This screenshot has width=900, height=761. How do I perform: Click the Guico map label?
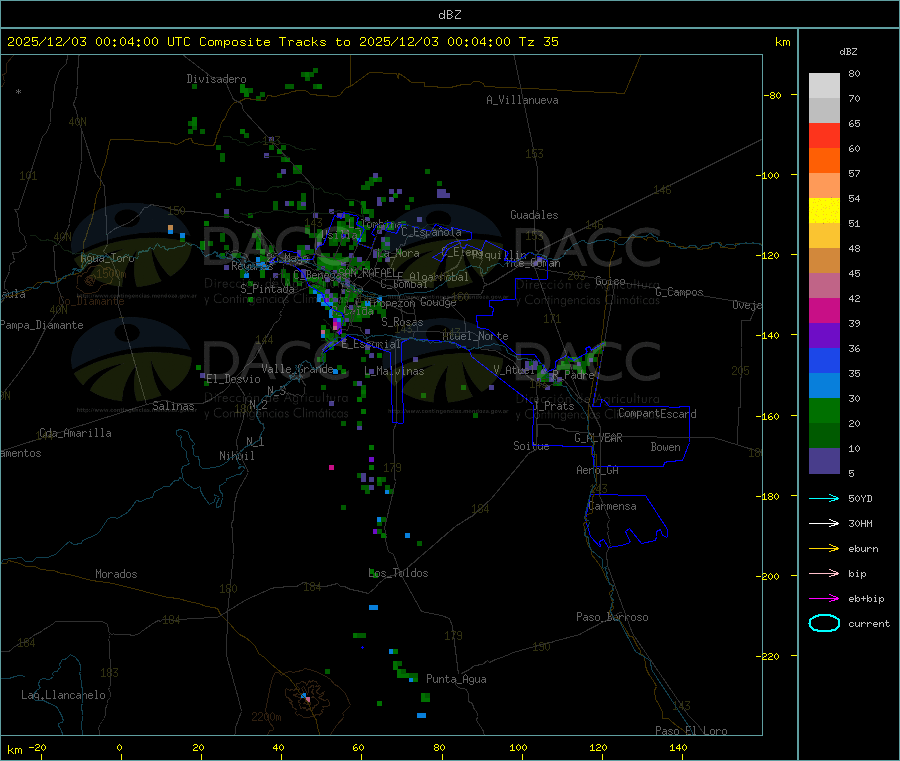(610, 281)
